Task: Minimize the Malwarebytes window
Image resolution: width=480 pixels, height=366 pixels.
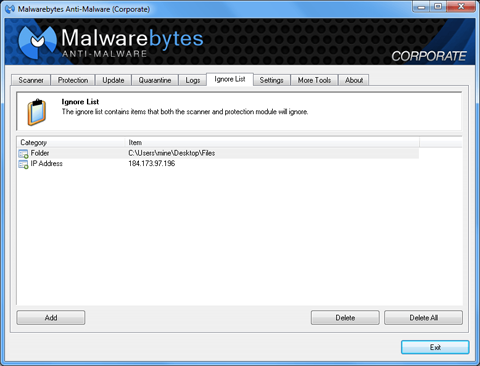Action: click(422, 7)
